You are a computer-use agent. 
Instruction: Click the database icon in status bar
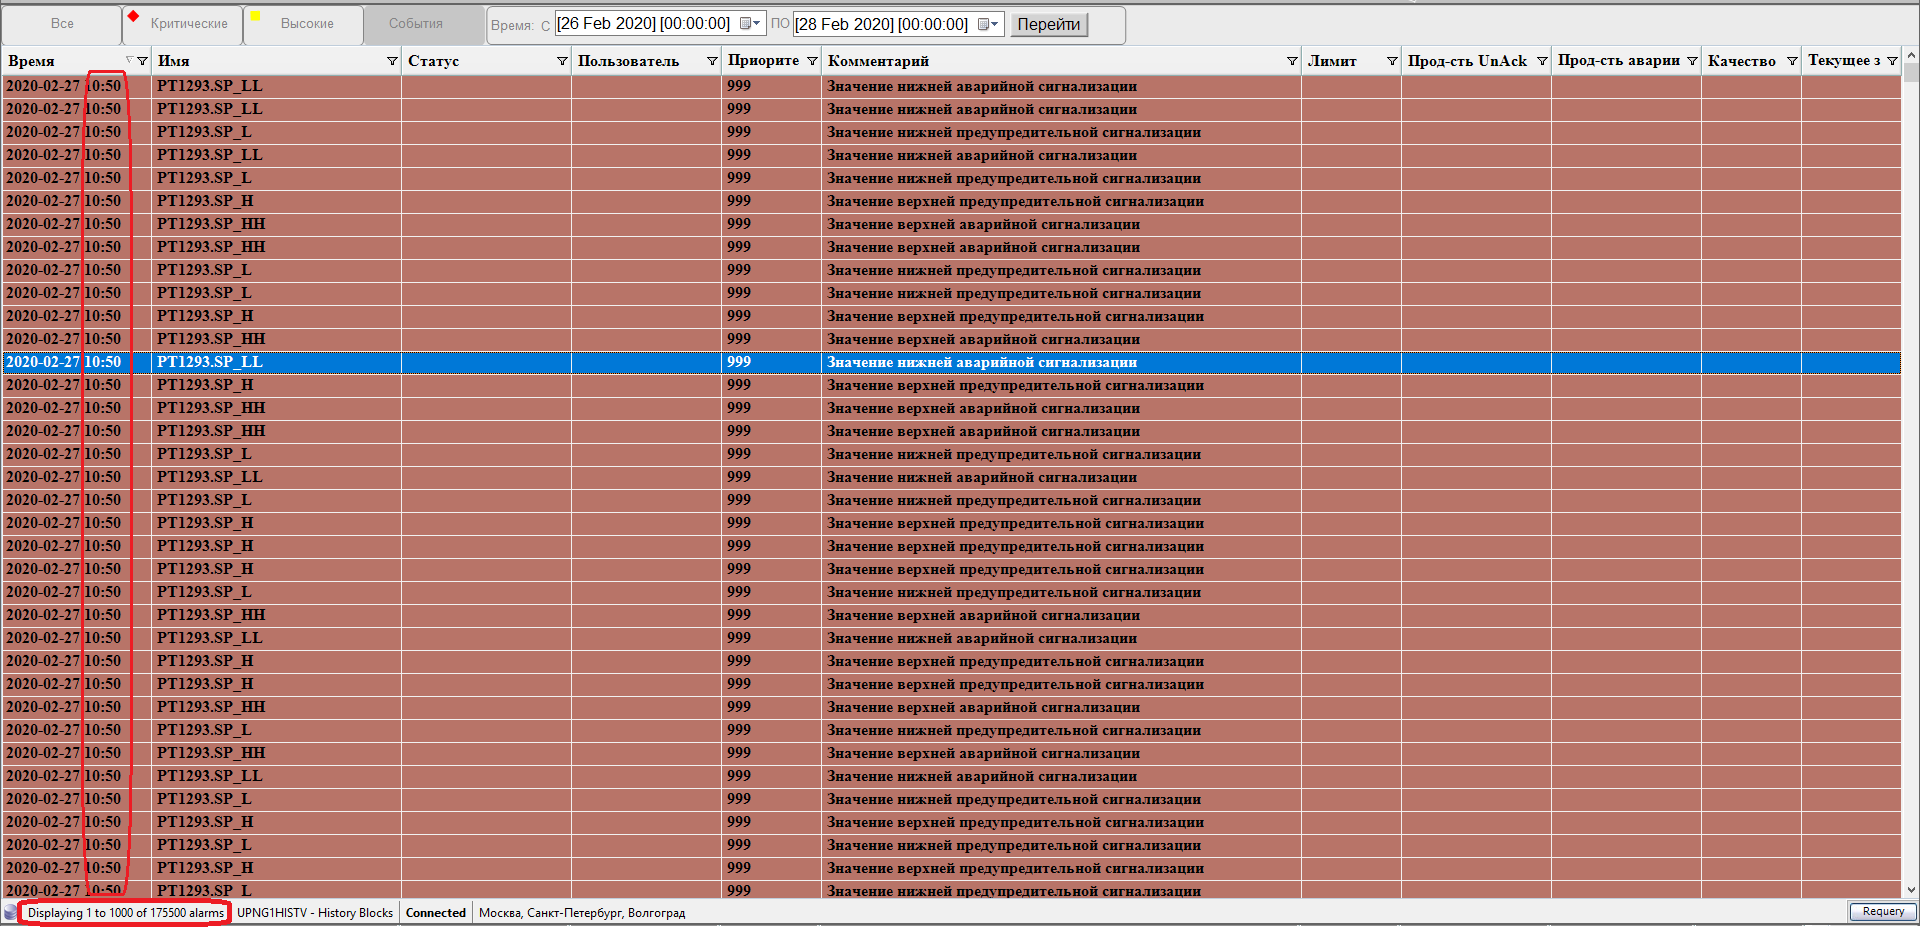coord(11,912)
